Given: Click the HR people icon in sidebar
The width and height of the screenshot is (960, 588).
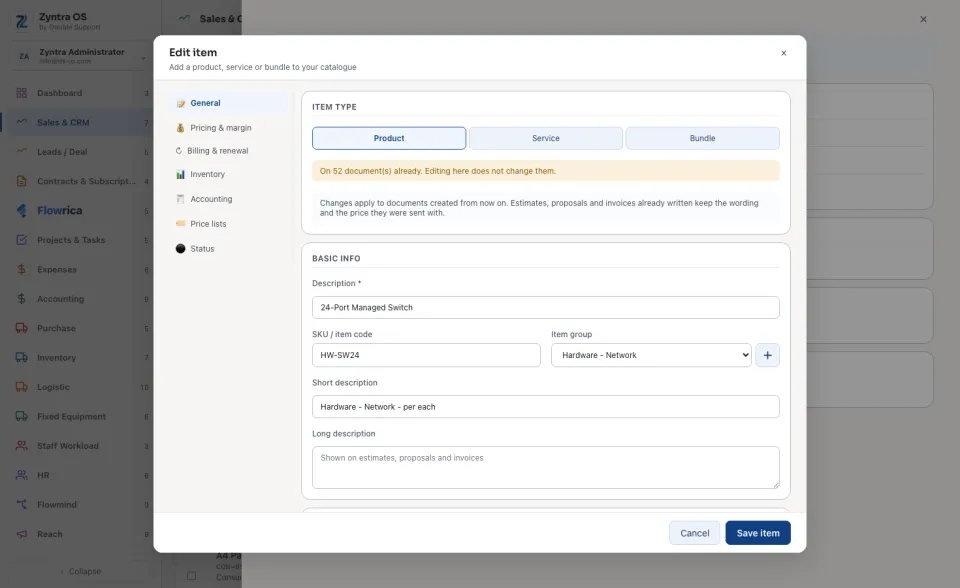Looking at the screenshot, I should point(21,475).
